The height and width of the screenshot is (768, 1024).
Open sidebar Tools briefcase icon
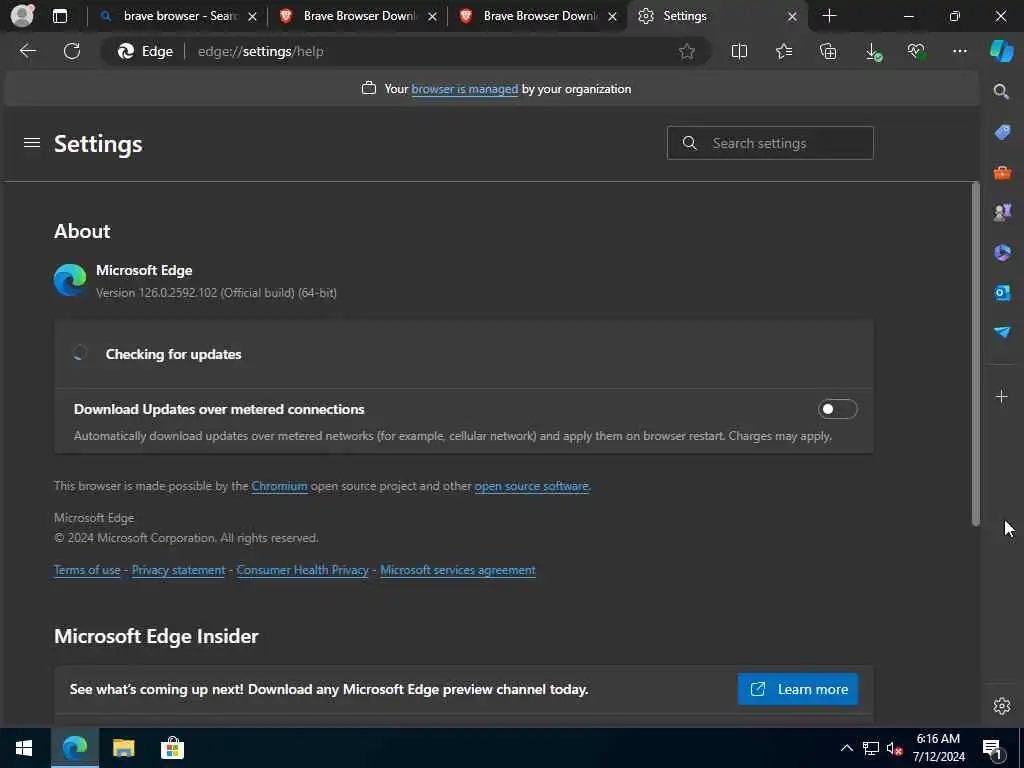click(x=1002, y=172)
